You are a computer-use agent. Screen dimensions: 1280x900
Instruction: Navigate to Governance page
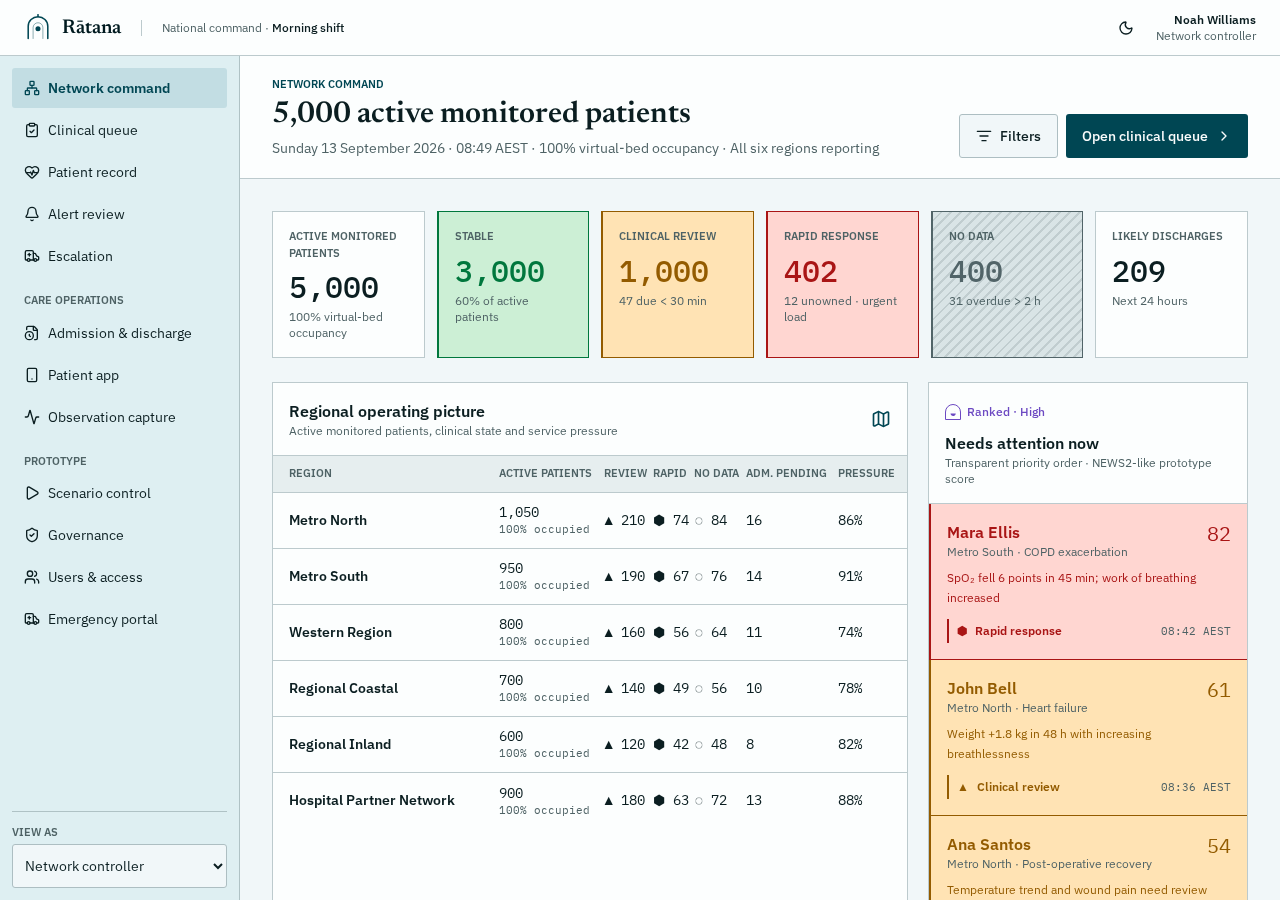(x=119, y=535)
